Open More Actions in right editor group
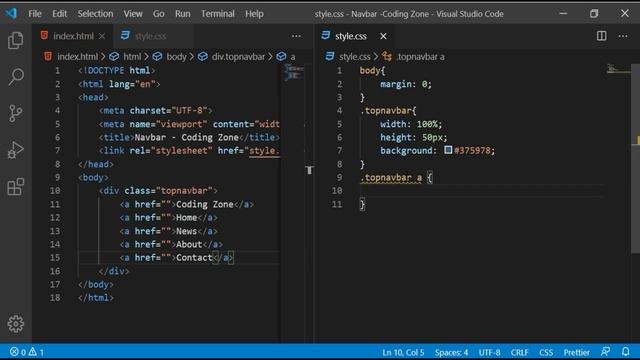 point(623,36)
